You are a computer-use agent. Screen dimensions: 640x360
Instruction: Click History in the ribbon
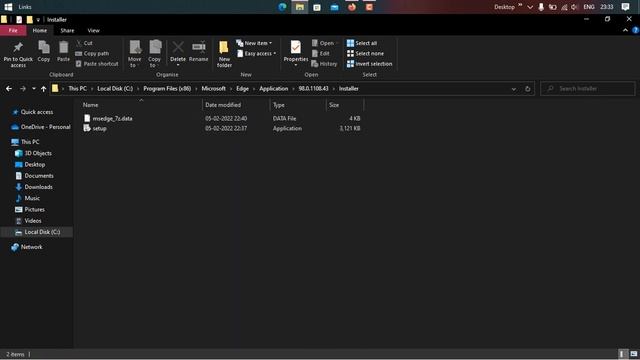[x=324, y=64]
